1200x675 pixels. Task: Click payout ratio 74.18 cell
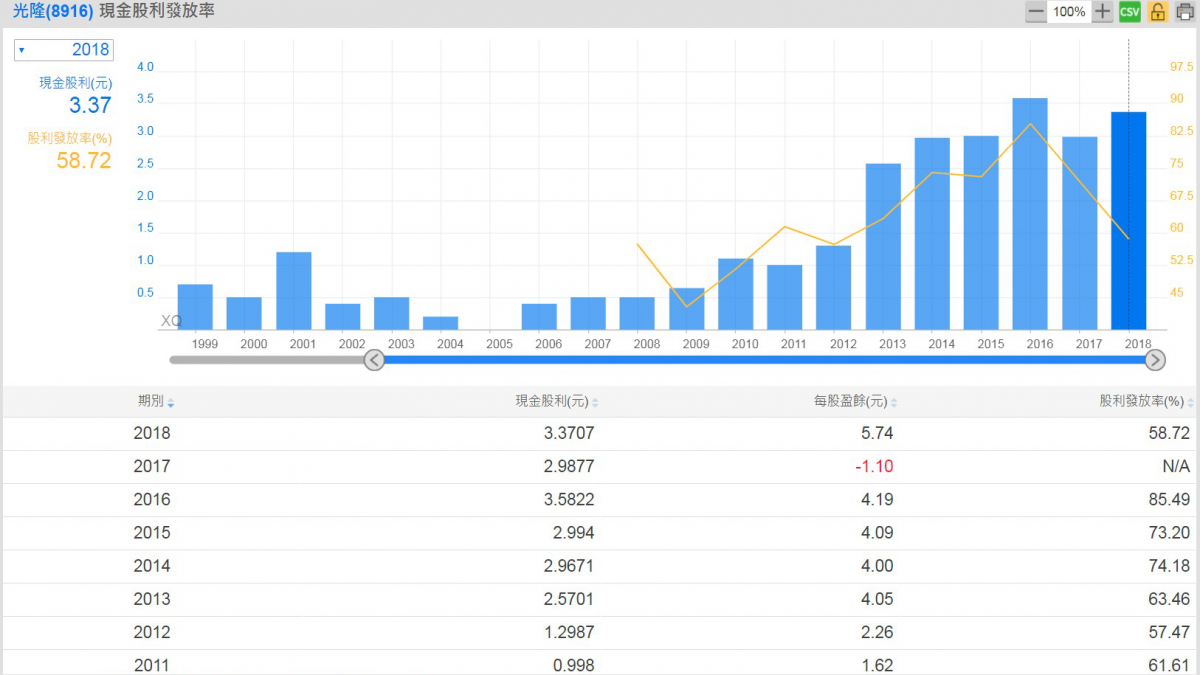1170,565
